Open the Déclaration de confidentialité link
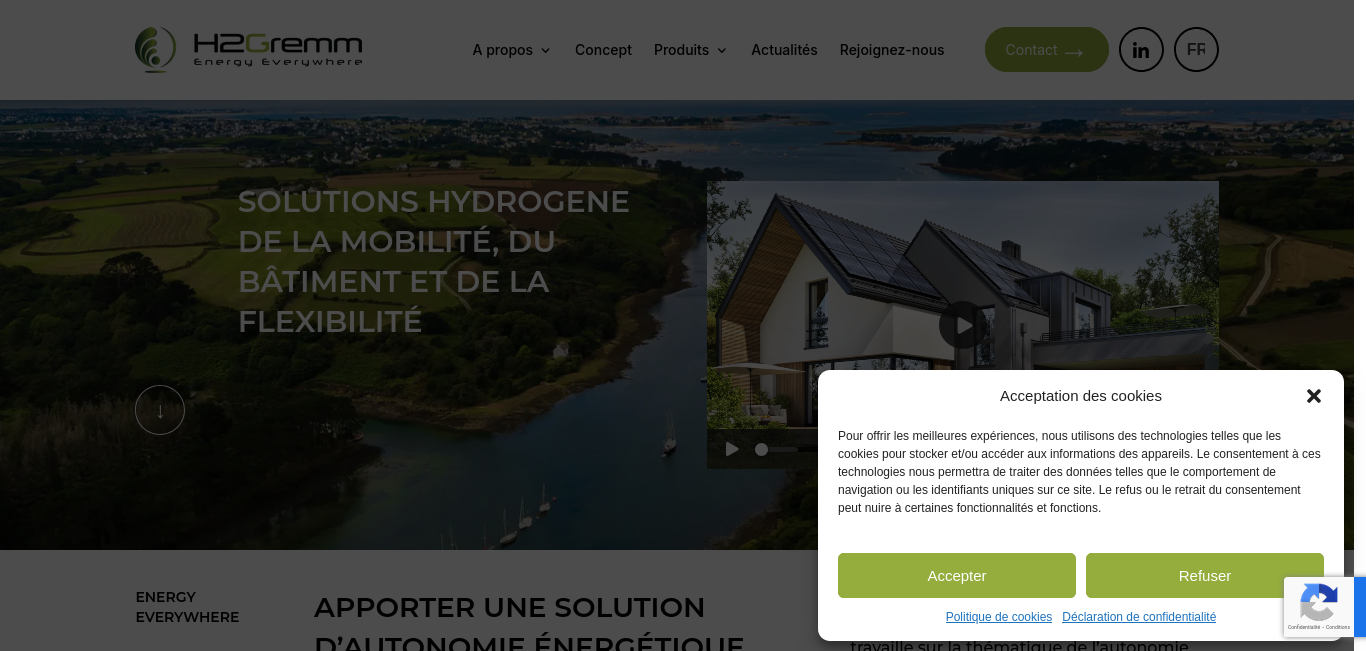This screenshot has height=651, width=1366. pyautogui.click(x=1139, y=617)
